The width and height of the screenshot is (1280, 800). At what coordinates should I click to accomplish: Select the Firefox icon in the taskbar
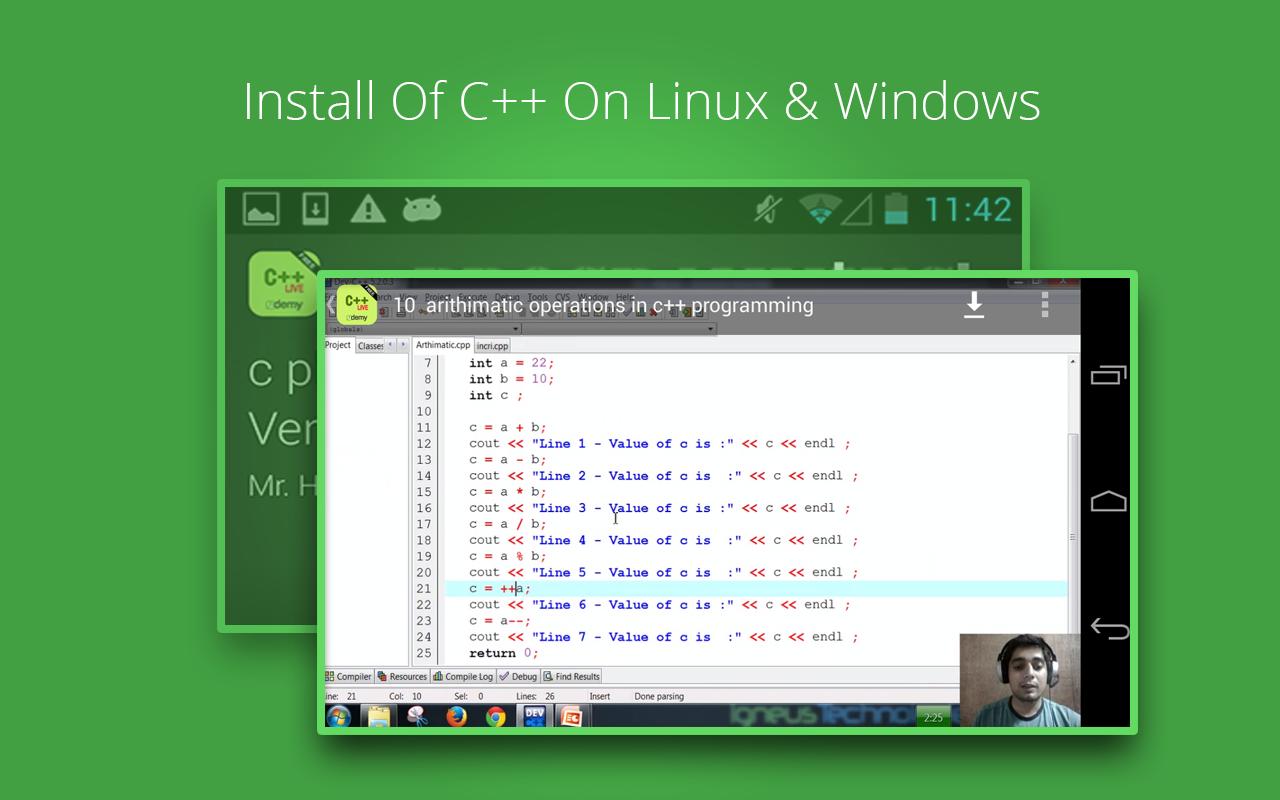coord(457,718)
